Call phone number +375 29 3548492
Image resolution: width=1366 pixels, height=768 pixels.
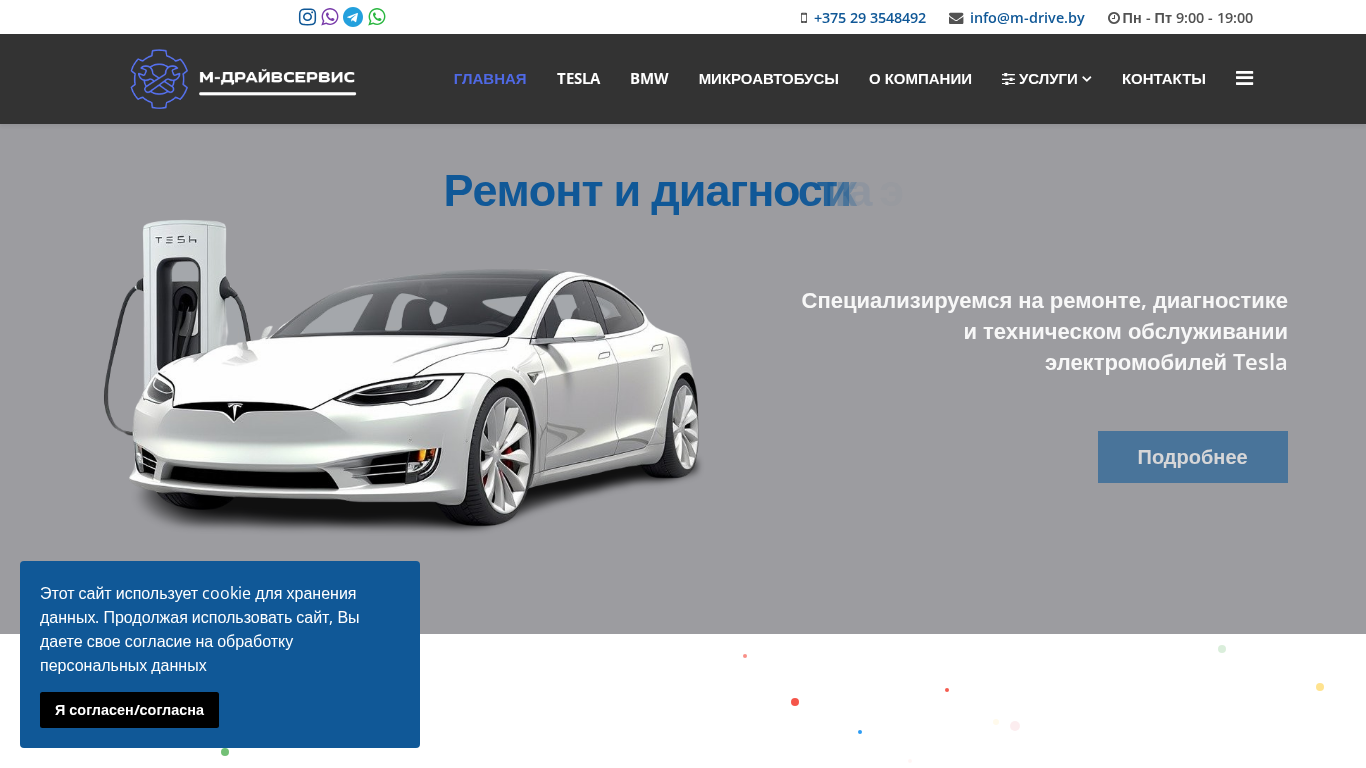pyautogui.click(x=870, y=18)
